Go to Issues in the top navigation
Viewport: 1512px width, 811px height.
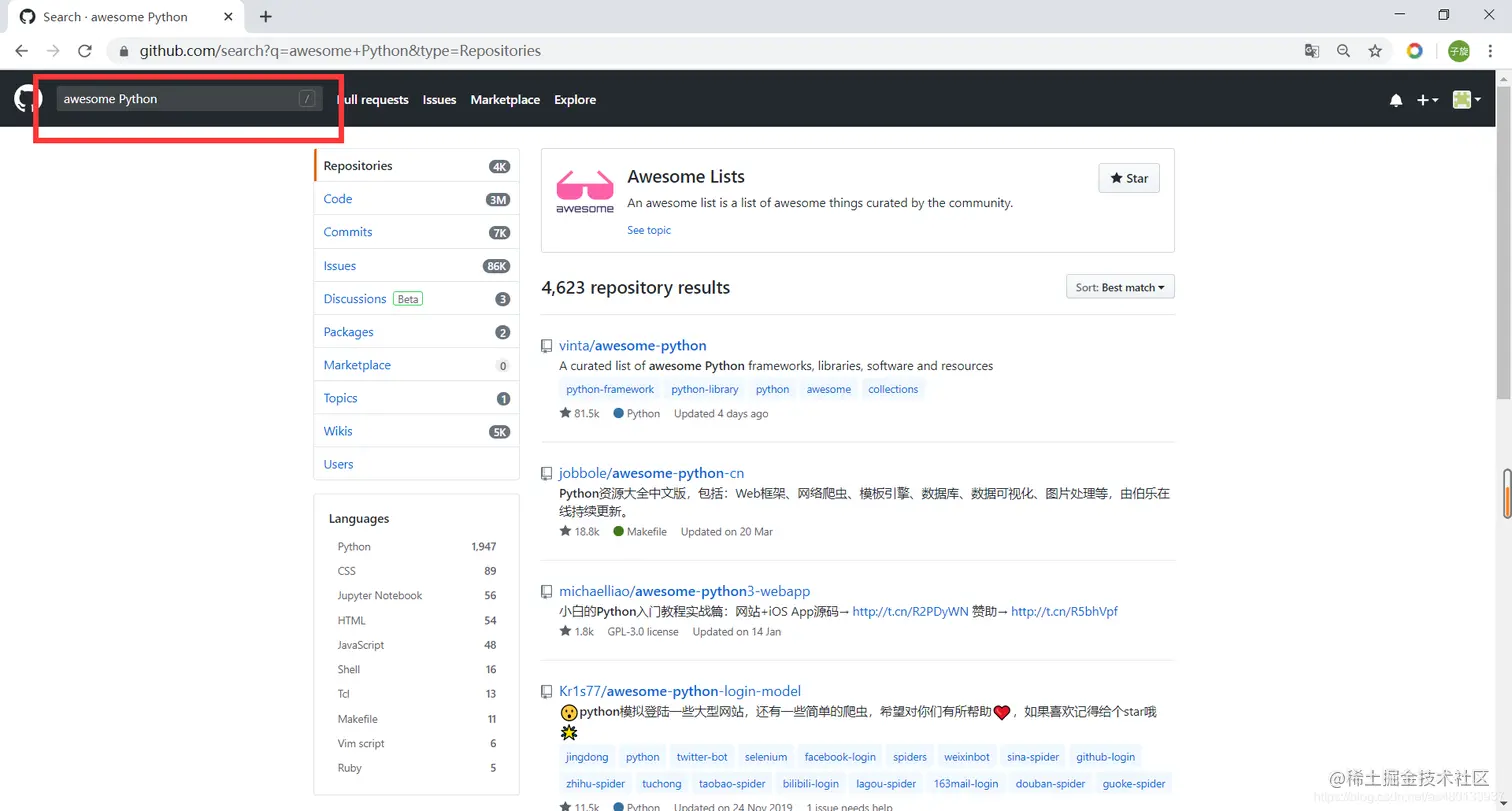[439, 100]
